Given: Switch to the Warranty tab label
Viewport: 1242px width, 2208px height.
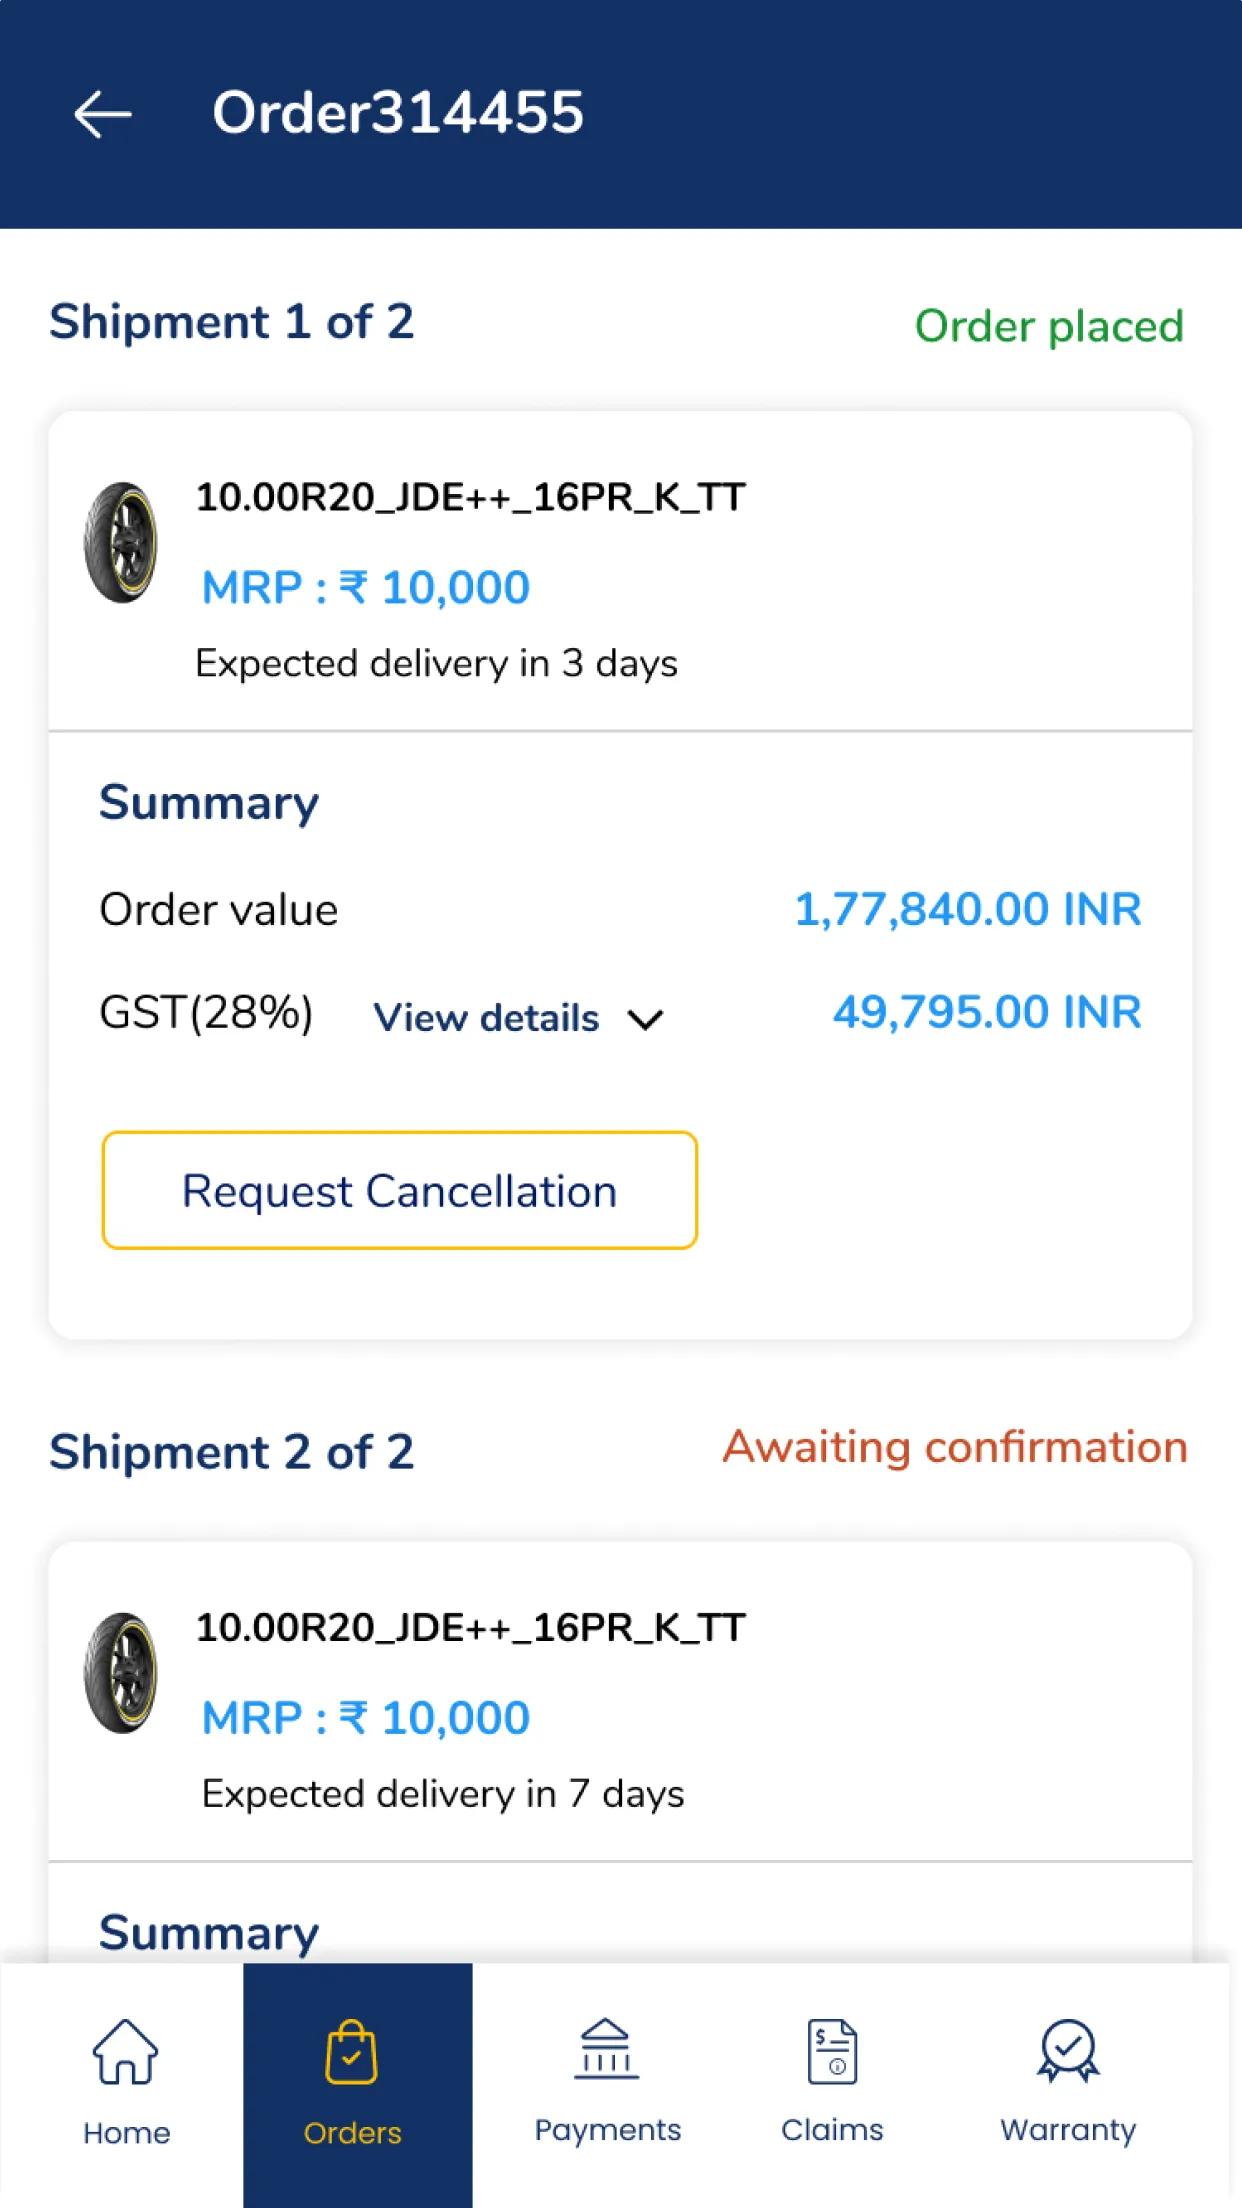Looking at the screenshot, I should [x=1068, y=2130].
